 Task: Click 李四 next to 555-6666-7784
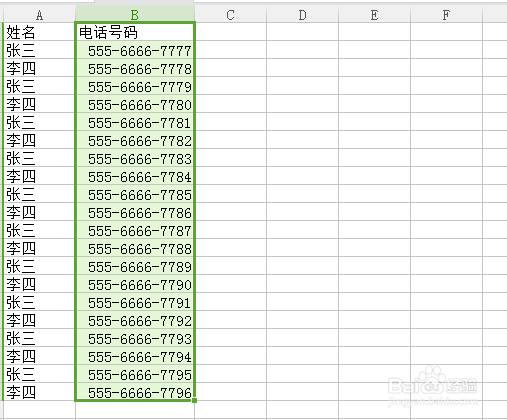(x=39, y=176)
